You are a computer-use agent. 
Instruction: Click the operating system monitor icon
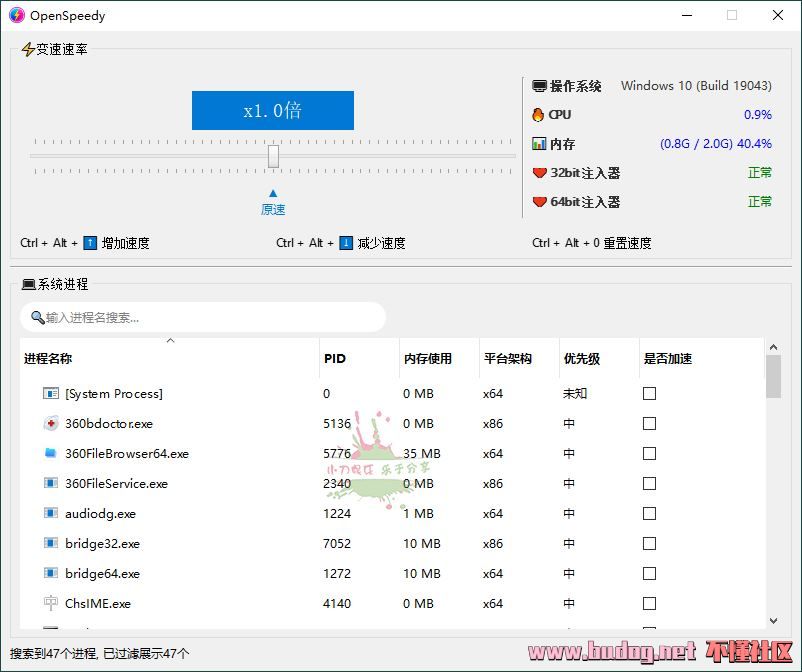click(x=539, y=87)
